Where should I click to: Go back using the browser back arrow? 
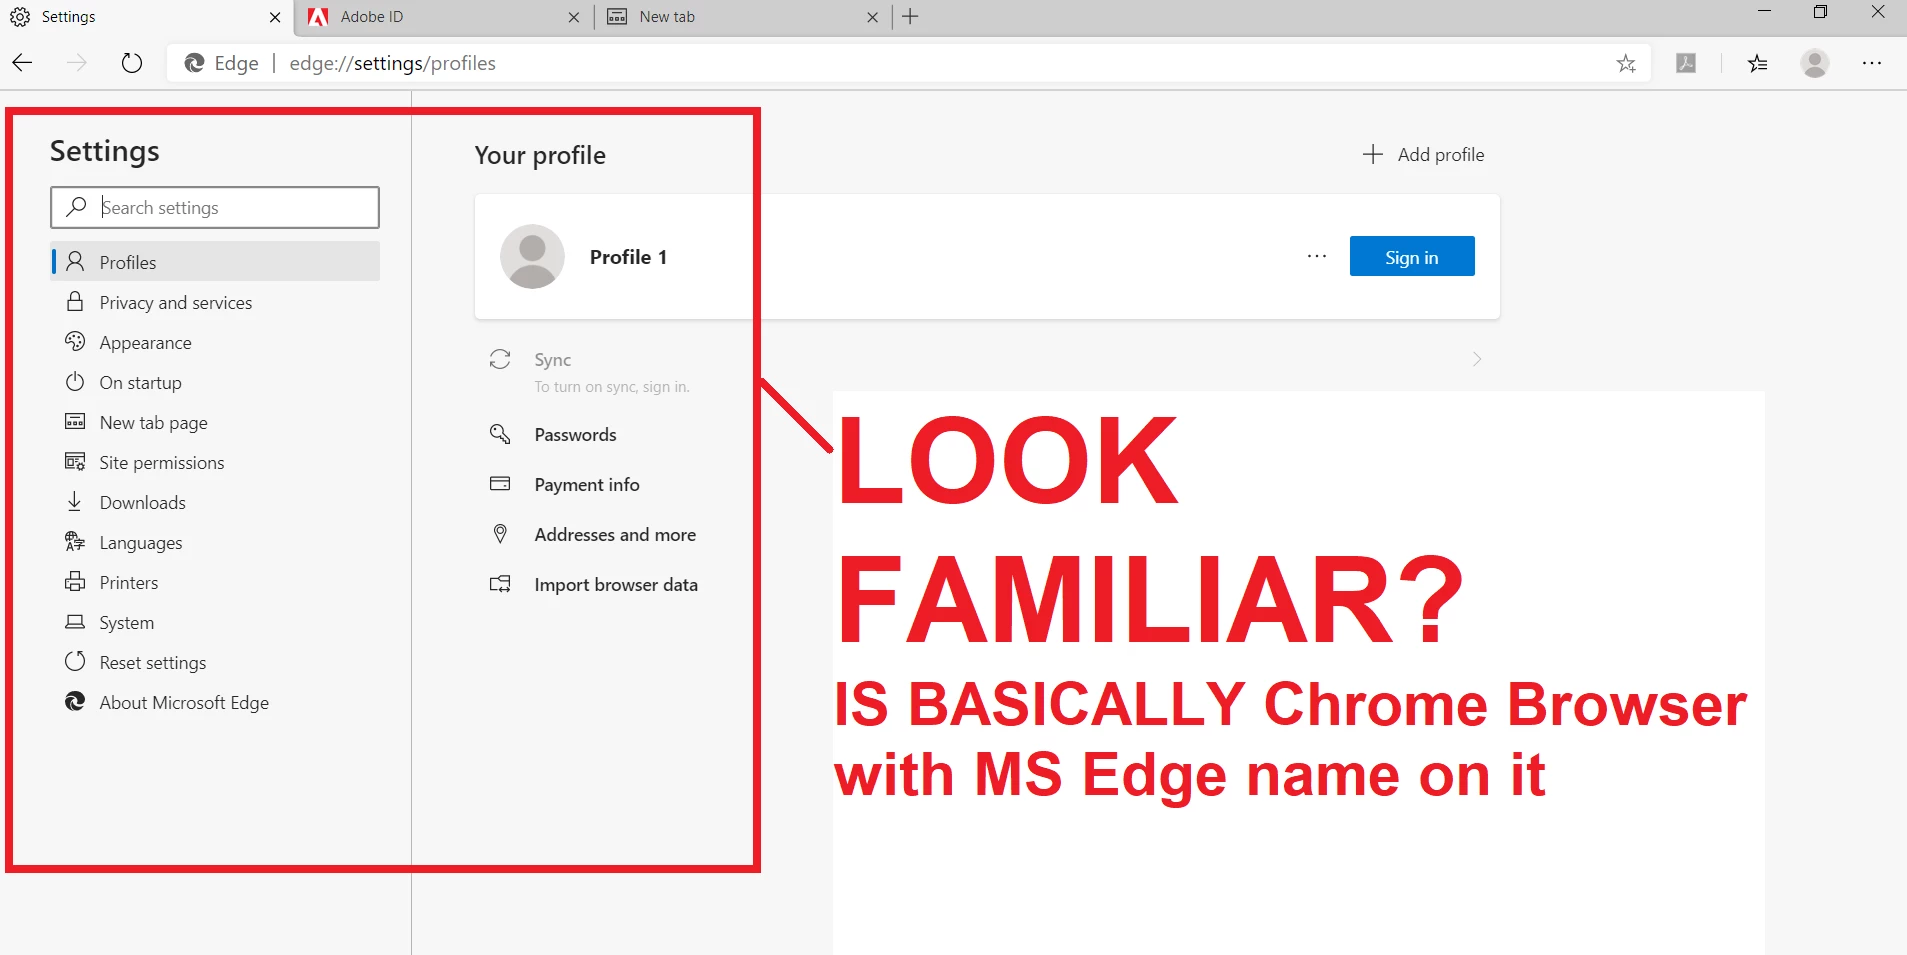coord(23,63)
